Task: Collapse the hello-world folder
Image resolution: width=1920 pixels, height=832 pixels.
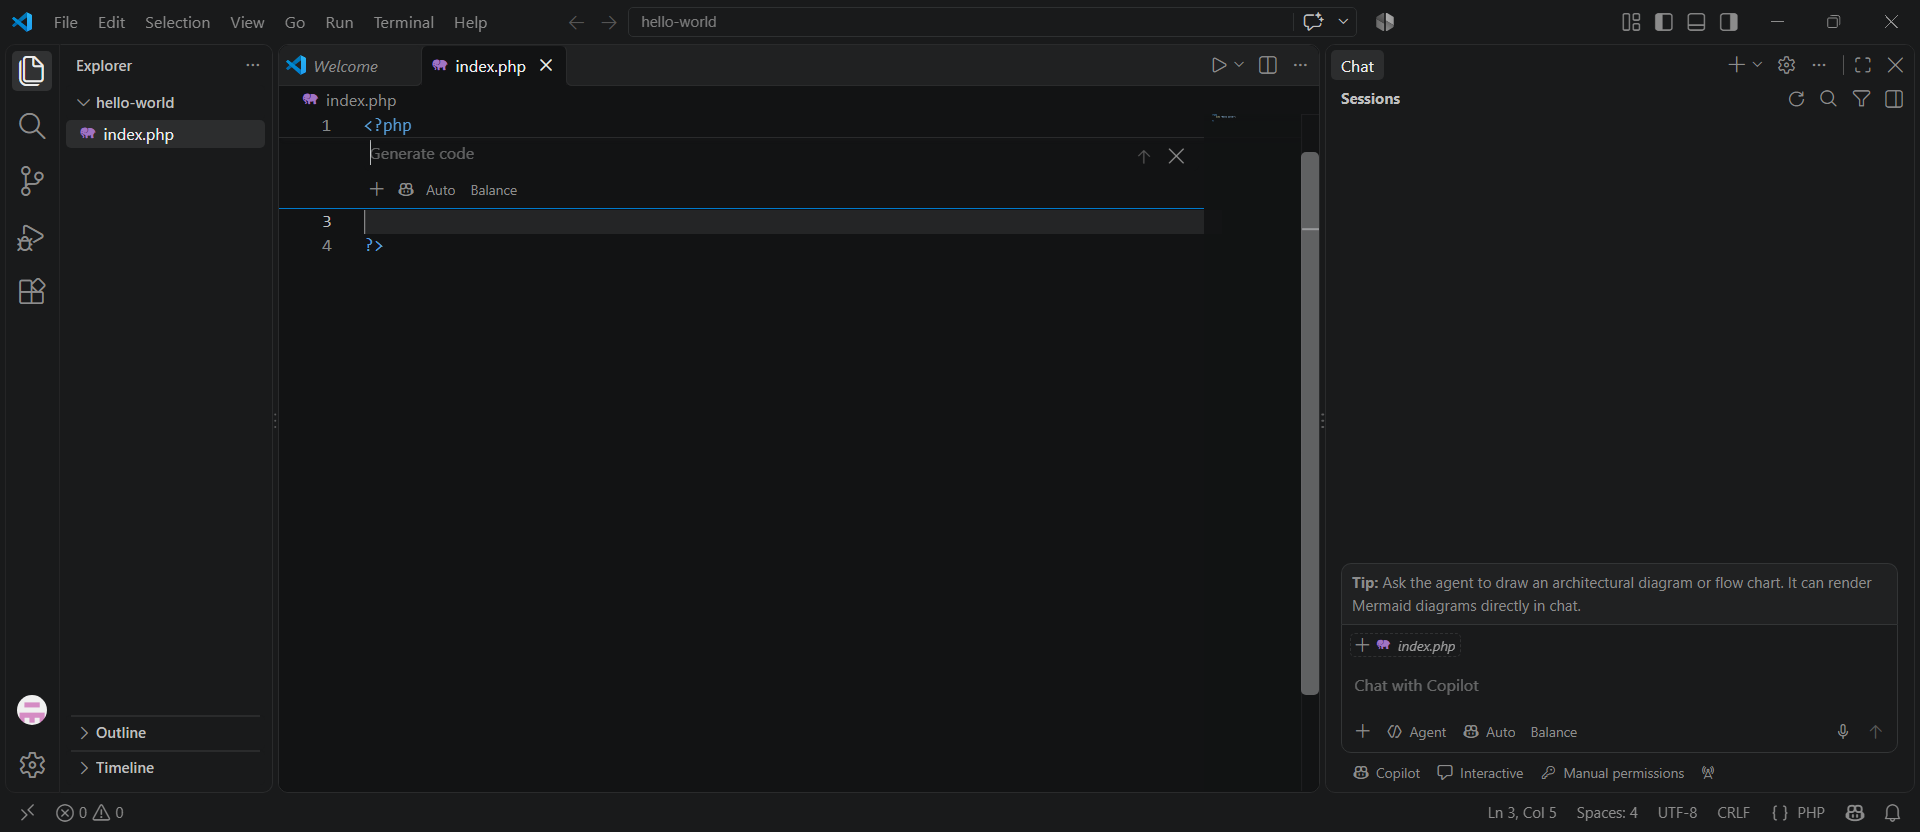Action: (x=165, y=103)
